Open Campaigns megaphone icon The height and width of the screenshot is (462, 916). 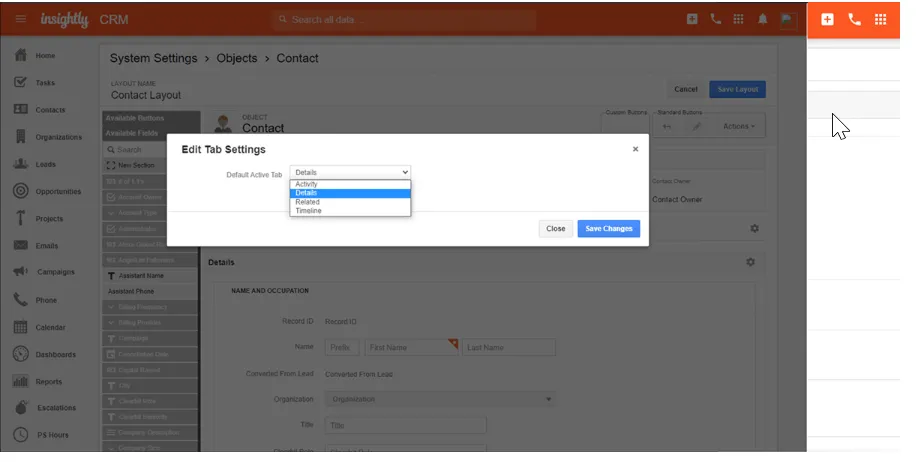click(20, 272)
